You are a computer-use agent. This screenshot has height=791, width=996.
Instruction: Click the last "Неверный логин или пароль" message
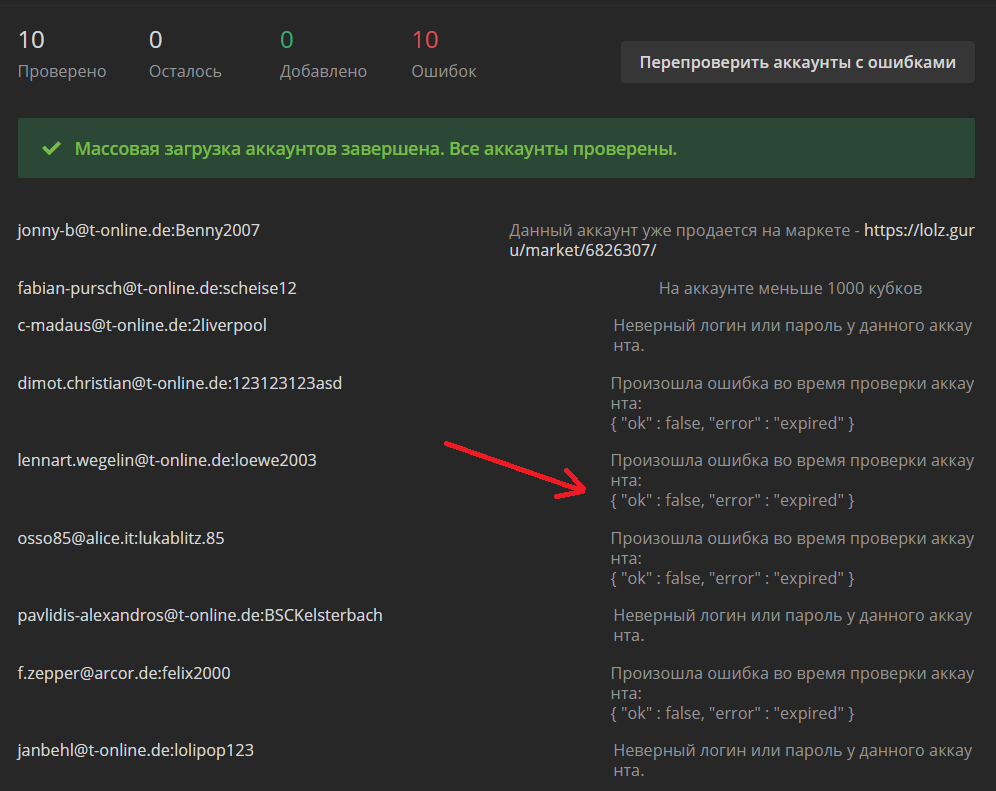[x=792, y=760]
